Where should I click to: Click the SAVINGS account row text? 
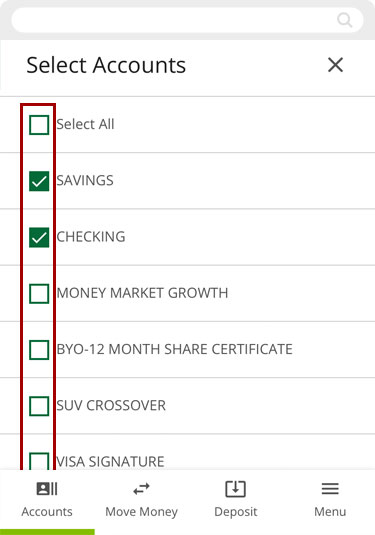click(x=85, y=180)
